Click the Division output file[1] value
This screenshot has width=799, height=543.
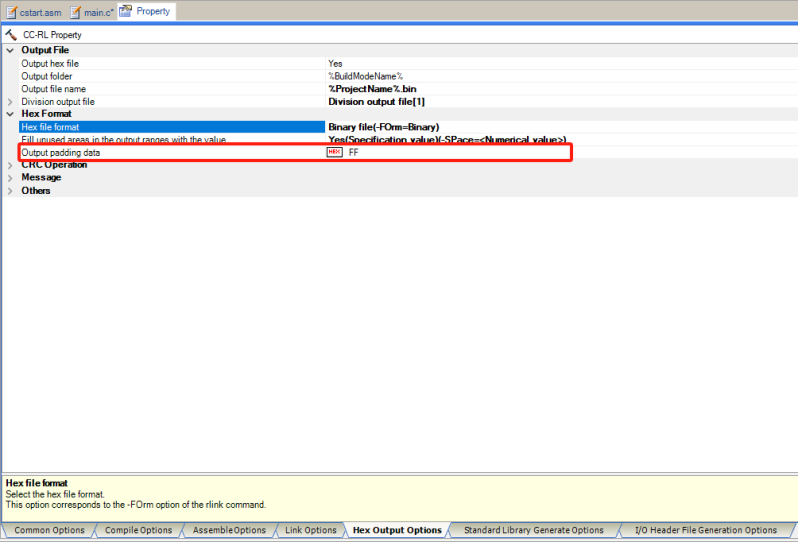point(376,102)
